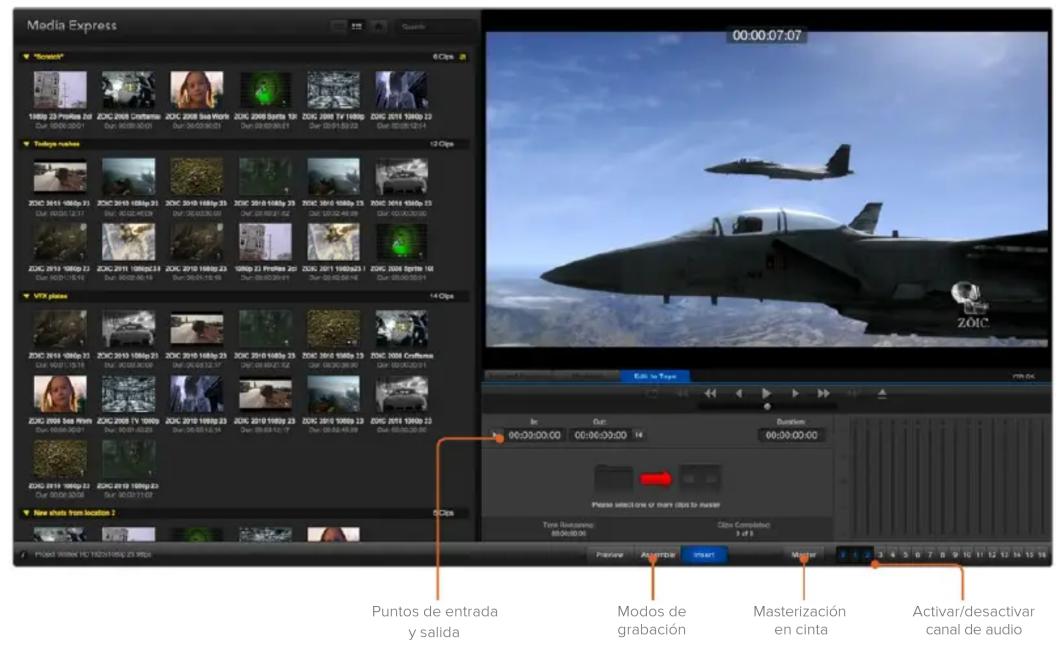Viewport: 1062px width, 651px height.
Task: Show favorites using the star icon
Action: (x=379, y=26)
